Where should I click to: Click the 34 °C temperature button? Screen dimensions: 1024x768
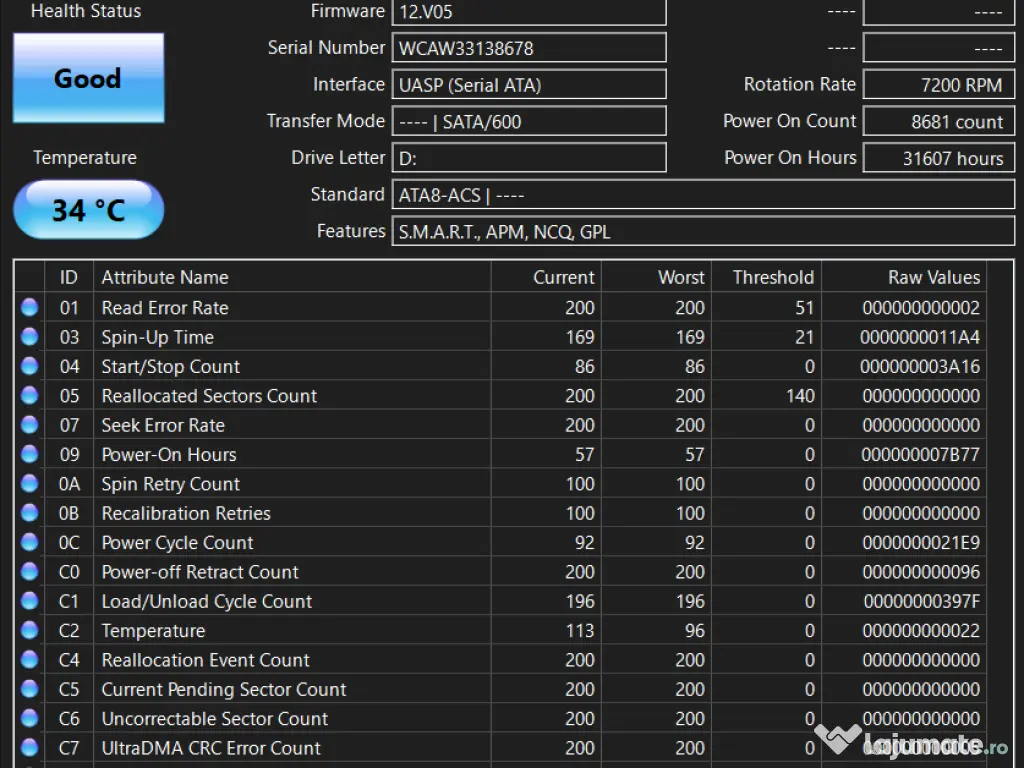tap(88, 210)
